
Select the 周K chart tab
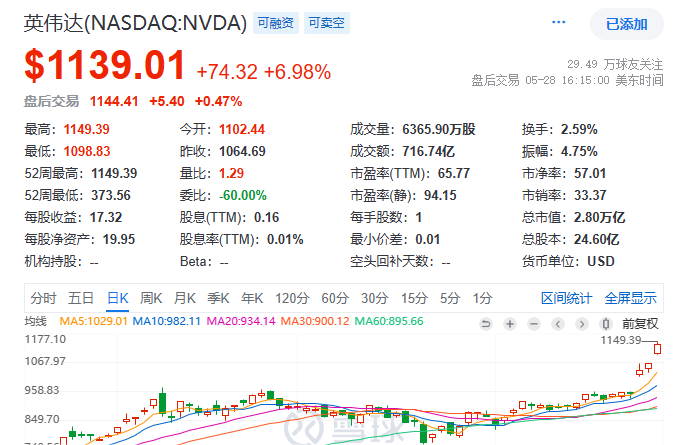(151, 298)
